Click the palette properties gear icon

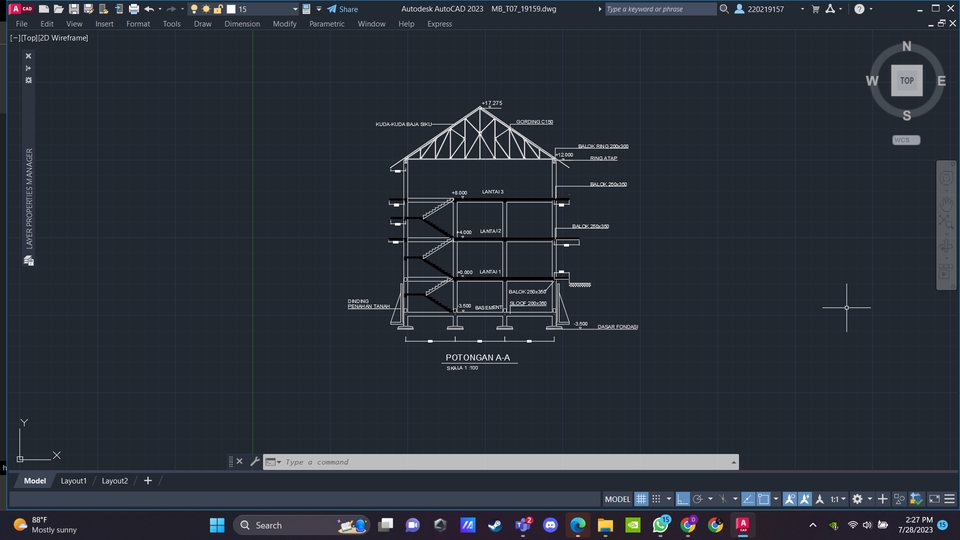pyautogui.click(x=28, y=80)
